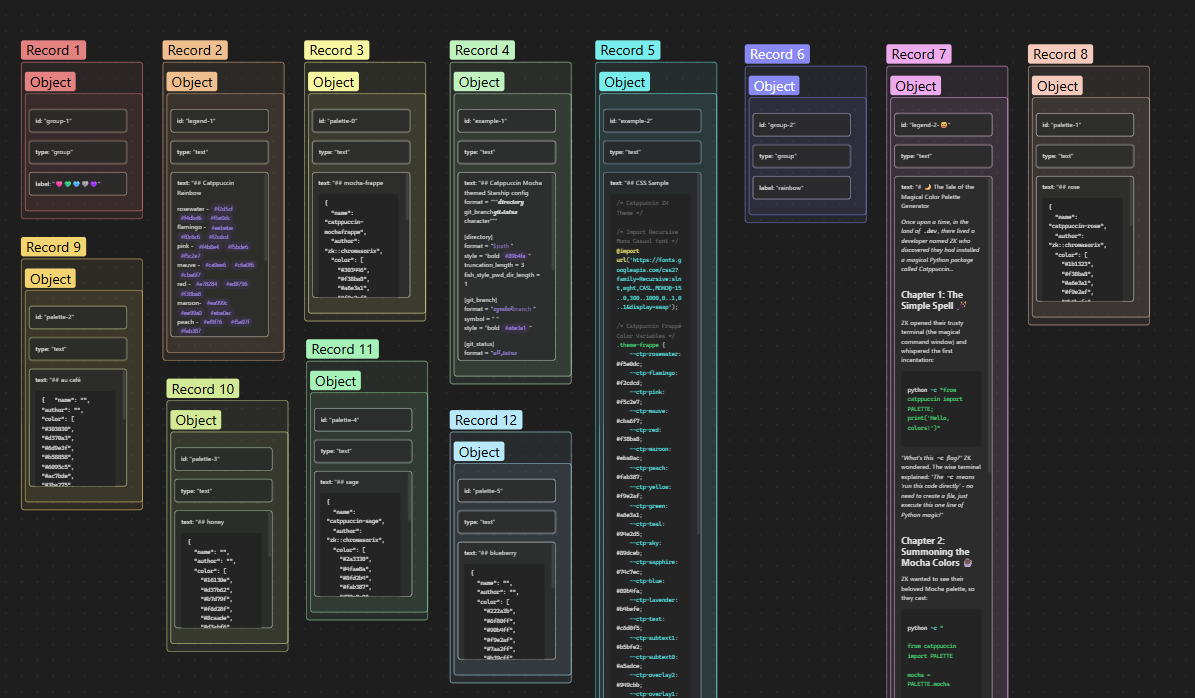Click the "## CSS Sample" text line

coord(639,183)
